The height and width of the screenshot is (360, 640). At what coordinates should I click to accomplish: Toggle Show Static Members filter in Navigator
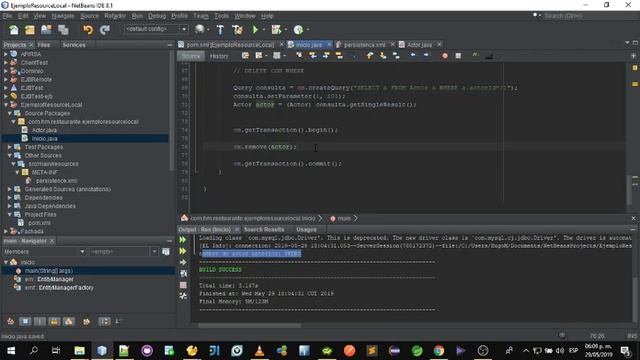(40, 322)
